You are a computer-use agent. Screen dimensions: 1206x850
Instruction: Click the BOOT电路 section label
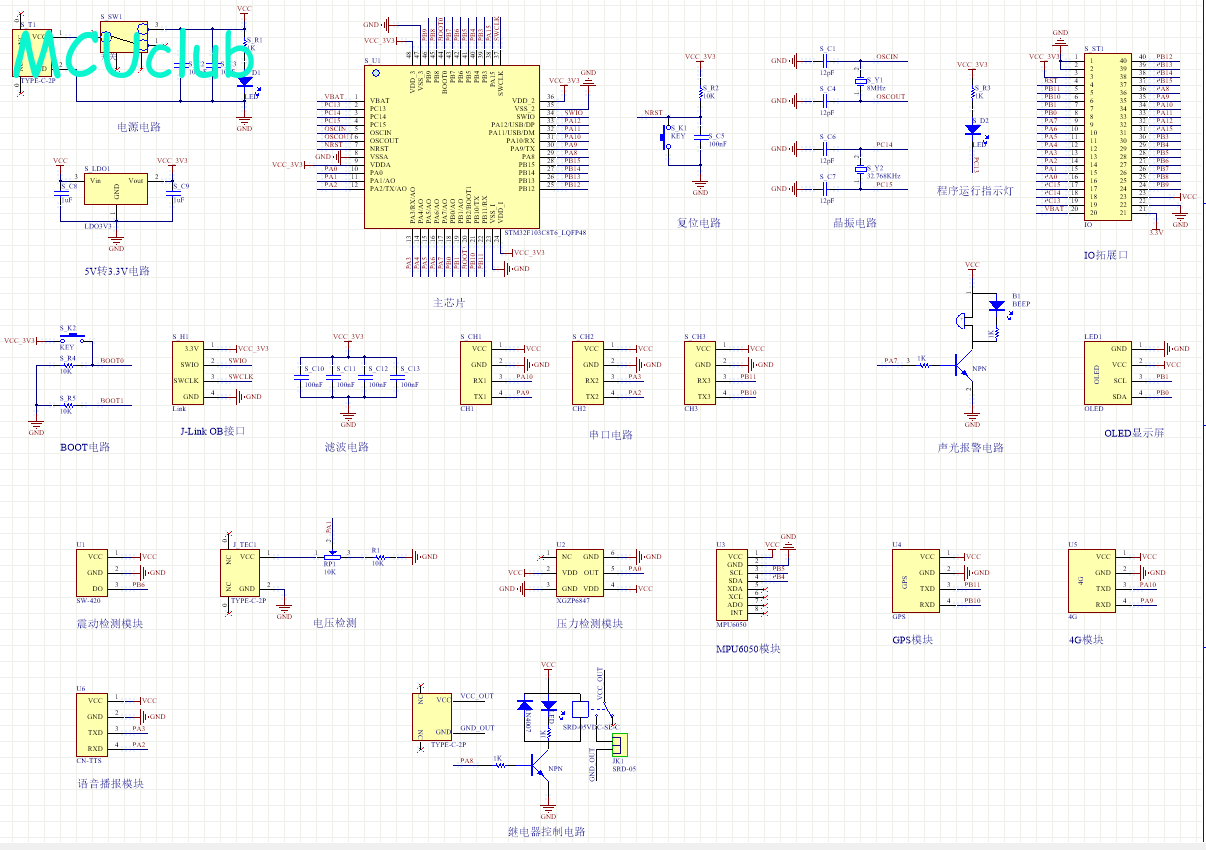click(x=85, y=447)
